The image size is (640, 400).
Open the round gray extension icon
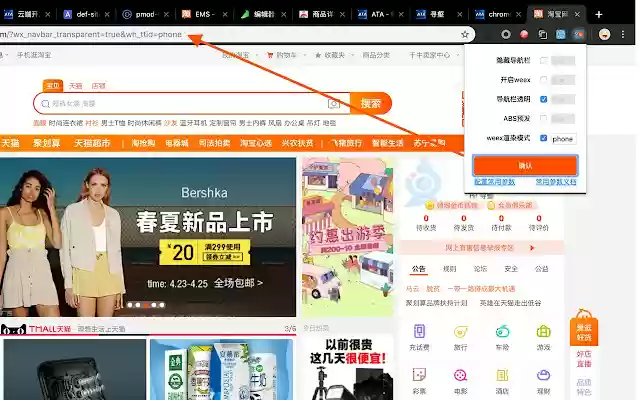(x=506, y=35)
